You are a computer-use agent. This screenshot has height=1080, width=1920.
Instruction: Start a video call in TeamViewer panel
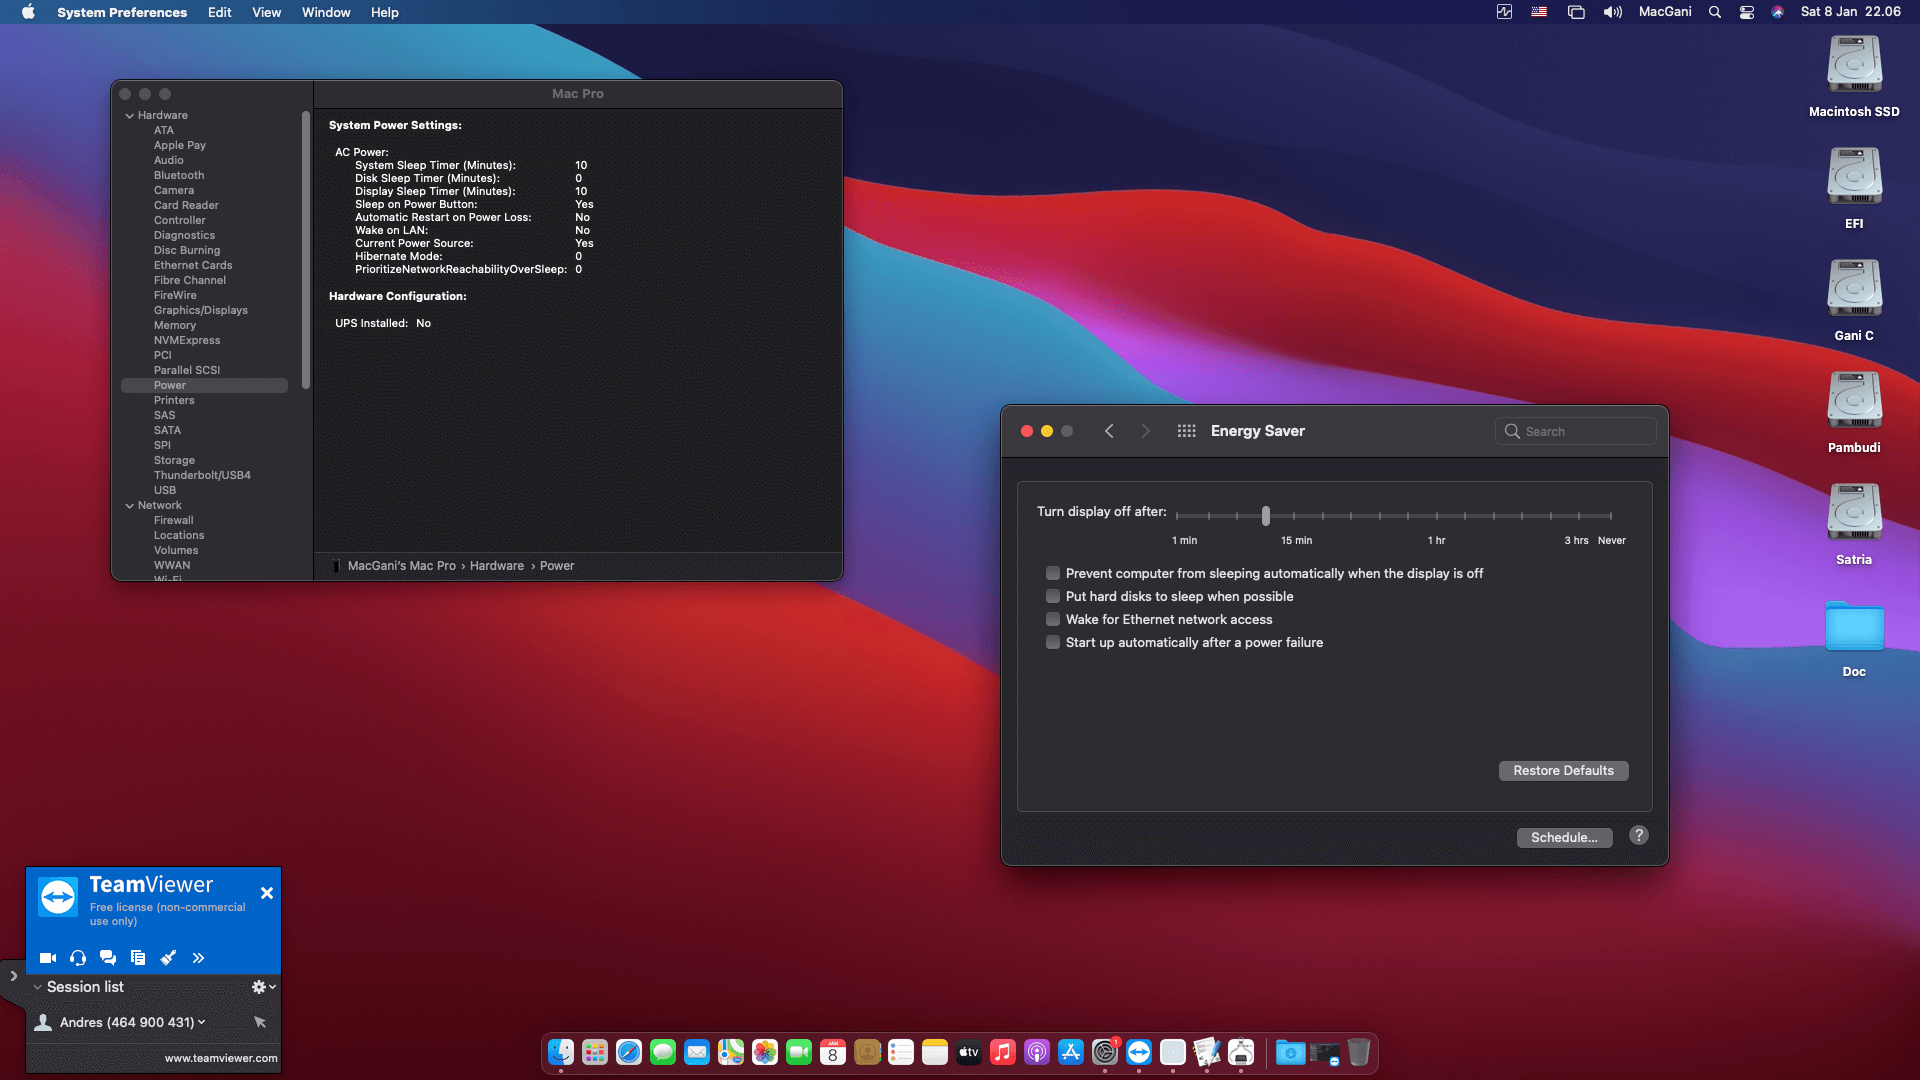47,957
